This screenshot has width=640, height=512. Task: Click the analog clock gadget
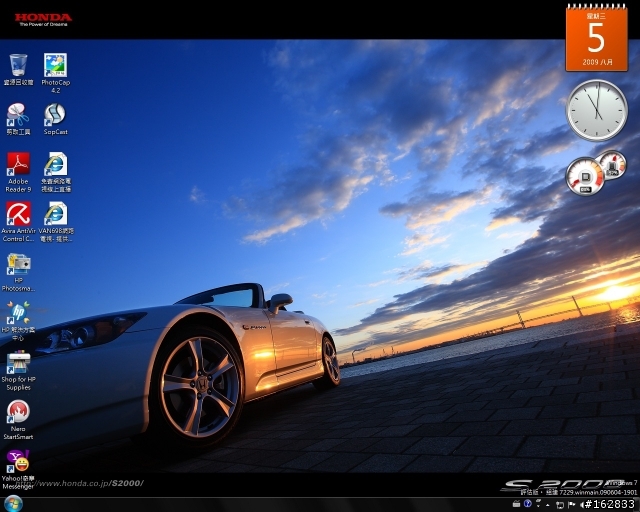coord(597,110)
